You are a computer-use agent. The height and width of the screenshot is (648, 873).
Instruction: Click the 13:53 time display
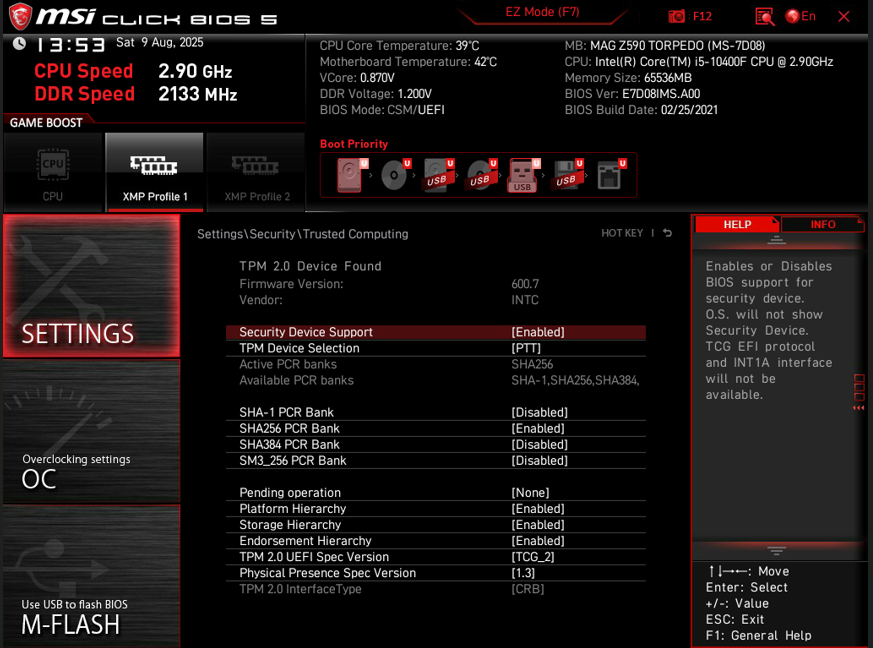click(71, 45)
